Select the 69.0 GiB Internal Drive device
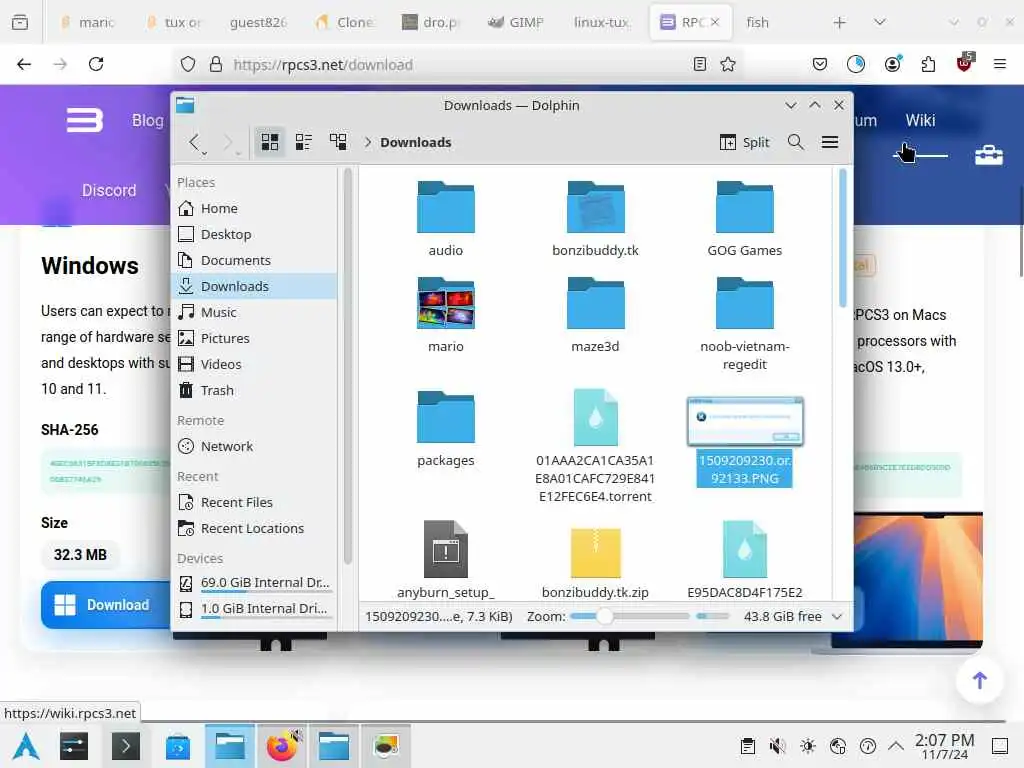Image resolution: width=1024 pixels, height=768 pixels. pos(255,583)
